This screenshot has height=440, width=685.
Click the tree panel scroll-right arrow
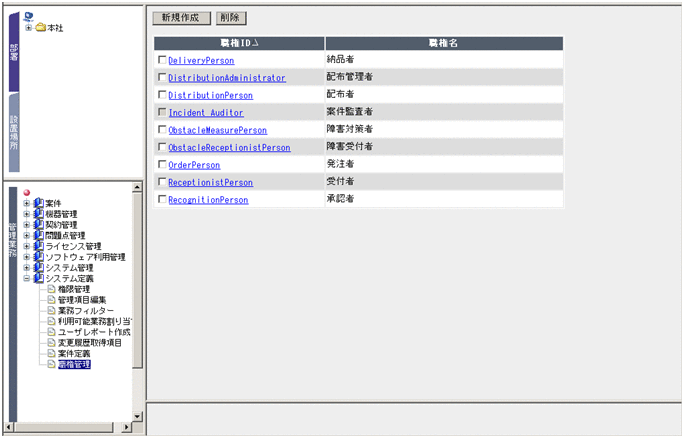coord(127,427)
